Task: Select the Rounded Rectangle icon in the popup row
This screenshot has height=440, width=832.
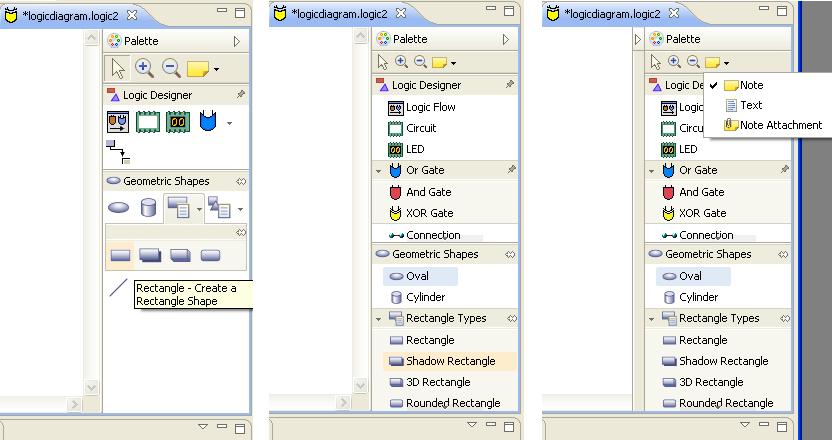Action: (211, 255)
